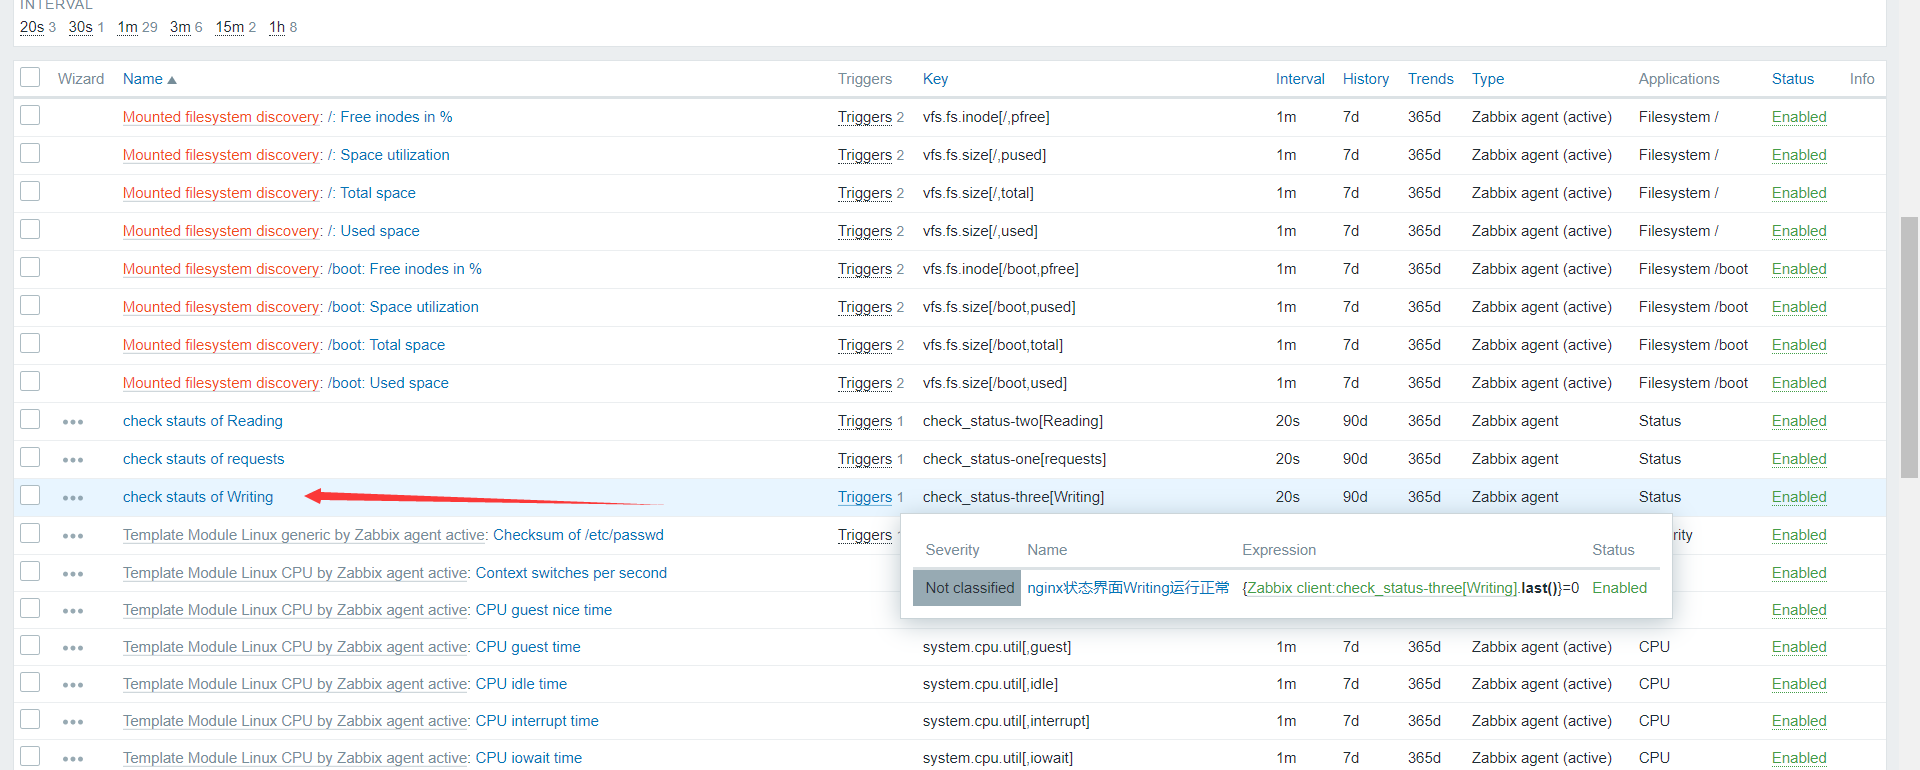Open trigger nginx状态界面Writing运行正常 in popup
Image resolution: width=1920 pixels, height=770 pixels.
click(1128, 588)
